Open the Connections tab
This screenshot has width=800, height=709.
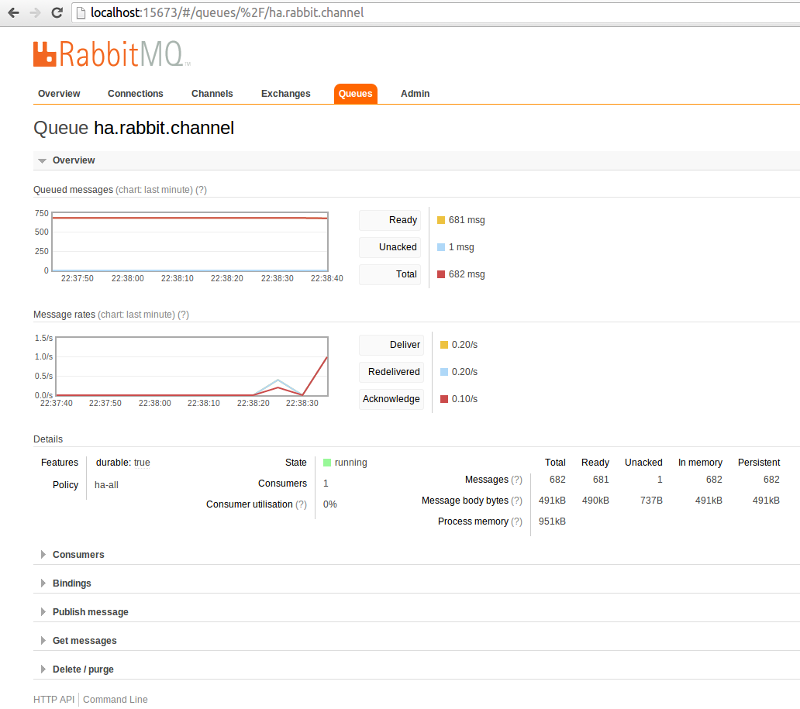point(135,94)
